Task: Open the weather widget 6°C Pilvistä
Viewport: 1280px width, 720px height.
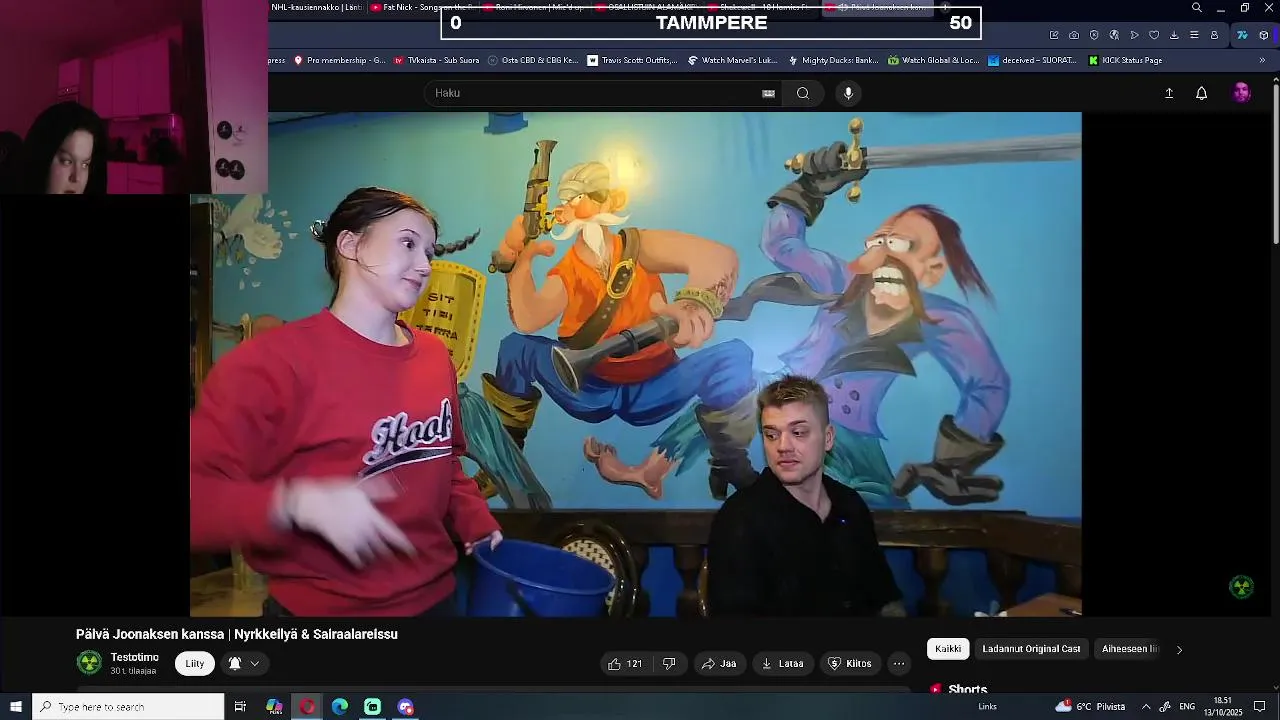Action: click(x=1090, y=707)
